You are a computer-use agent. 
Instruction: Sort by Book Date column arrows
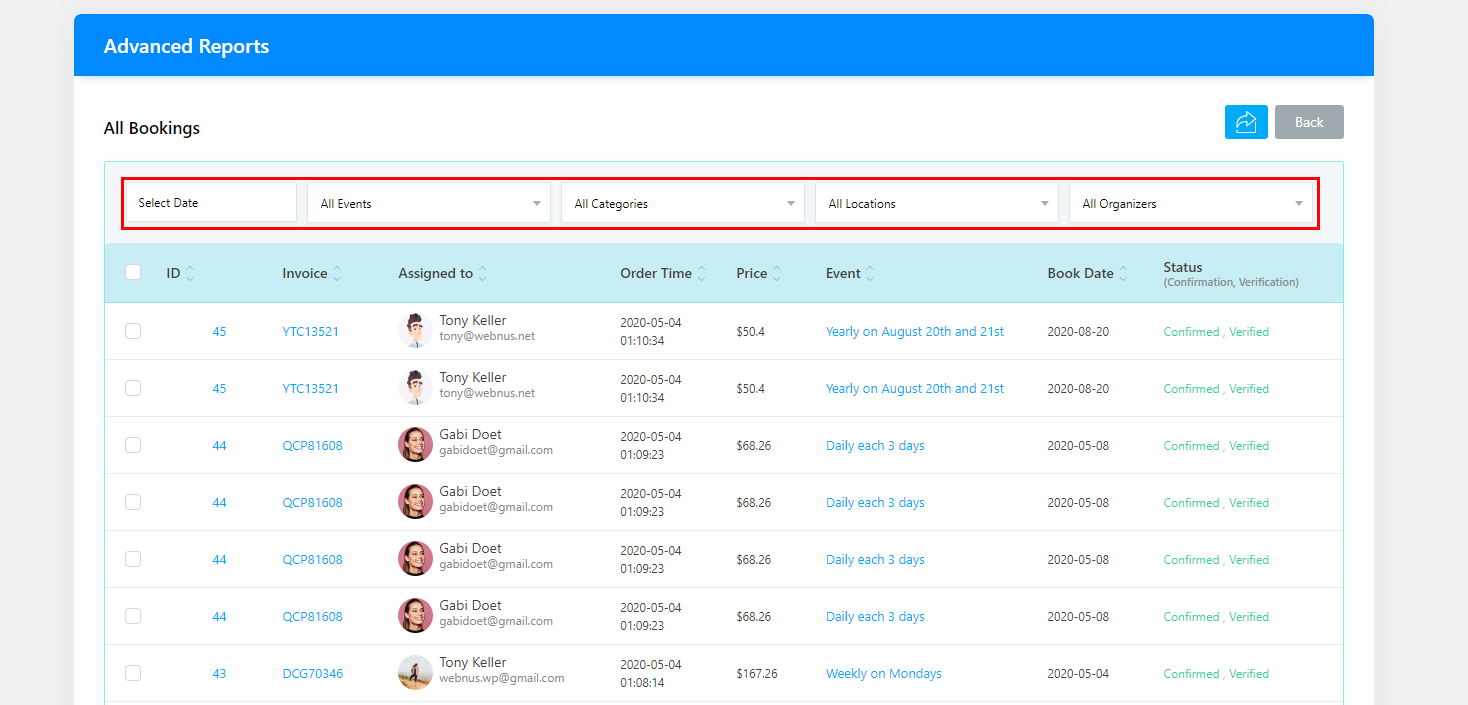pos(1123,273)
